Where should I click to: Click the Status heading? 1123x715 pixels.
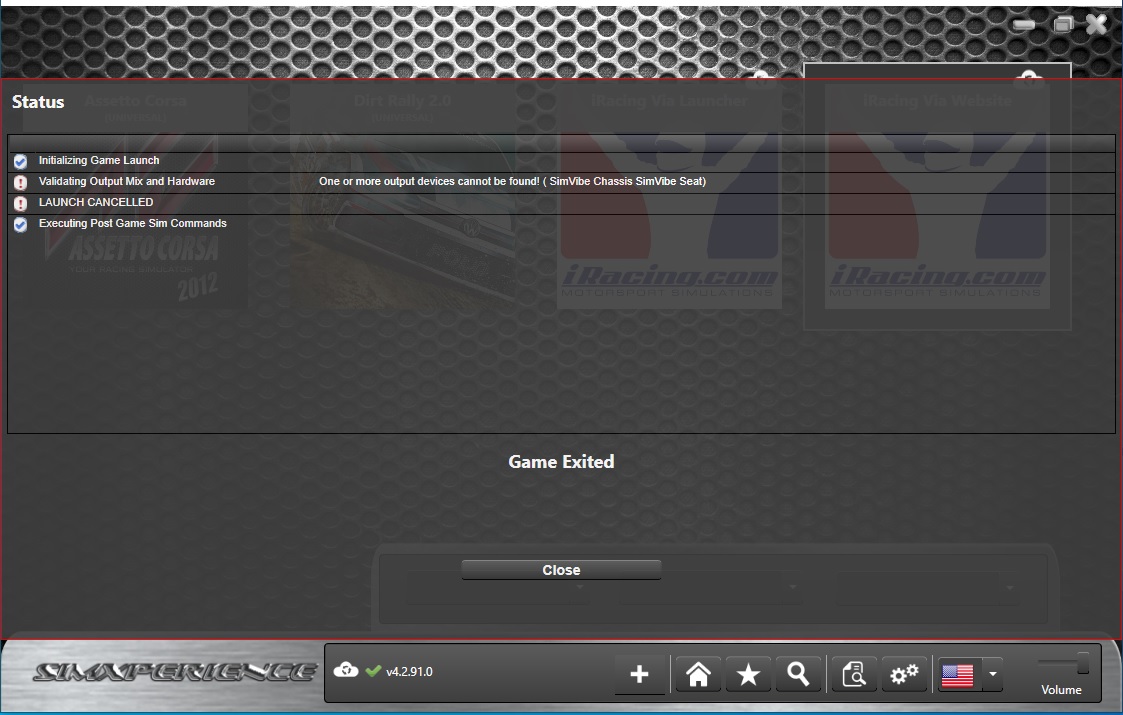38,102
